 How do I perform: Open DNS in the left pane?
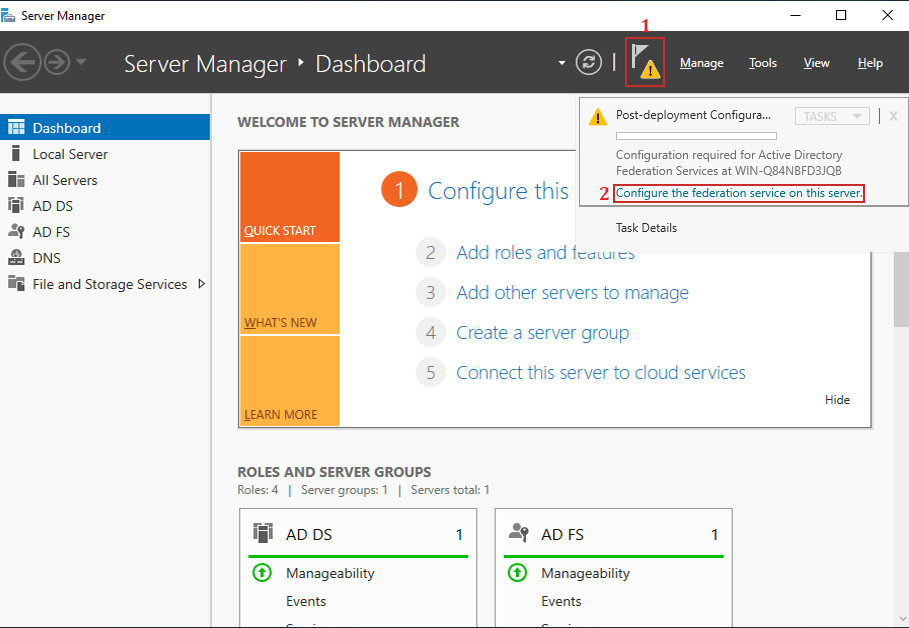tap(105, 258)
